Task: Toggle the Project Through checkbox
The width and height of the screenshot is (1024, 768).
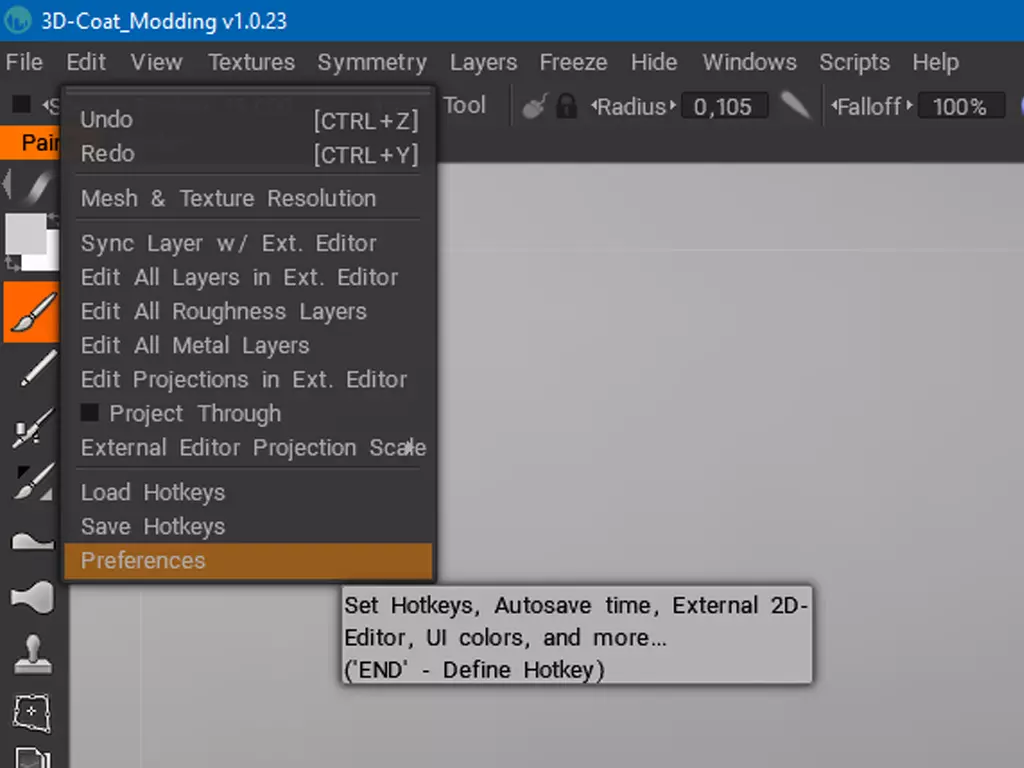Action: click(x=89, y=413)
